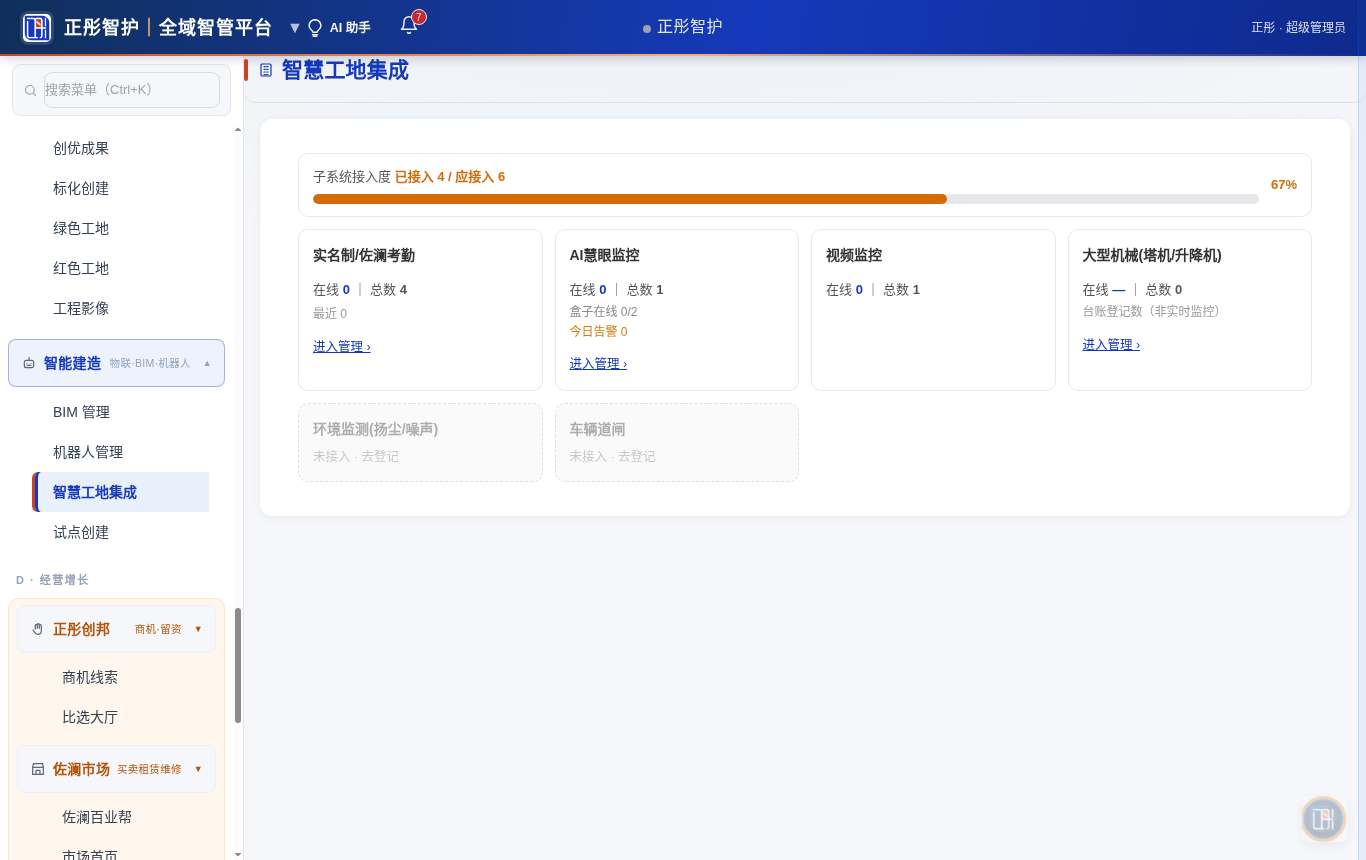Open 标化创建 in the sidebar

81,188
